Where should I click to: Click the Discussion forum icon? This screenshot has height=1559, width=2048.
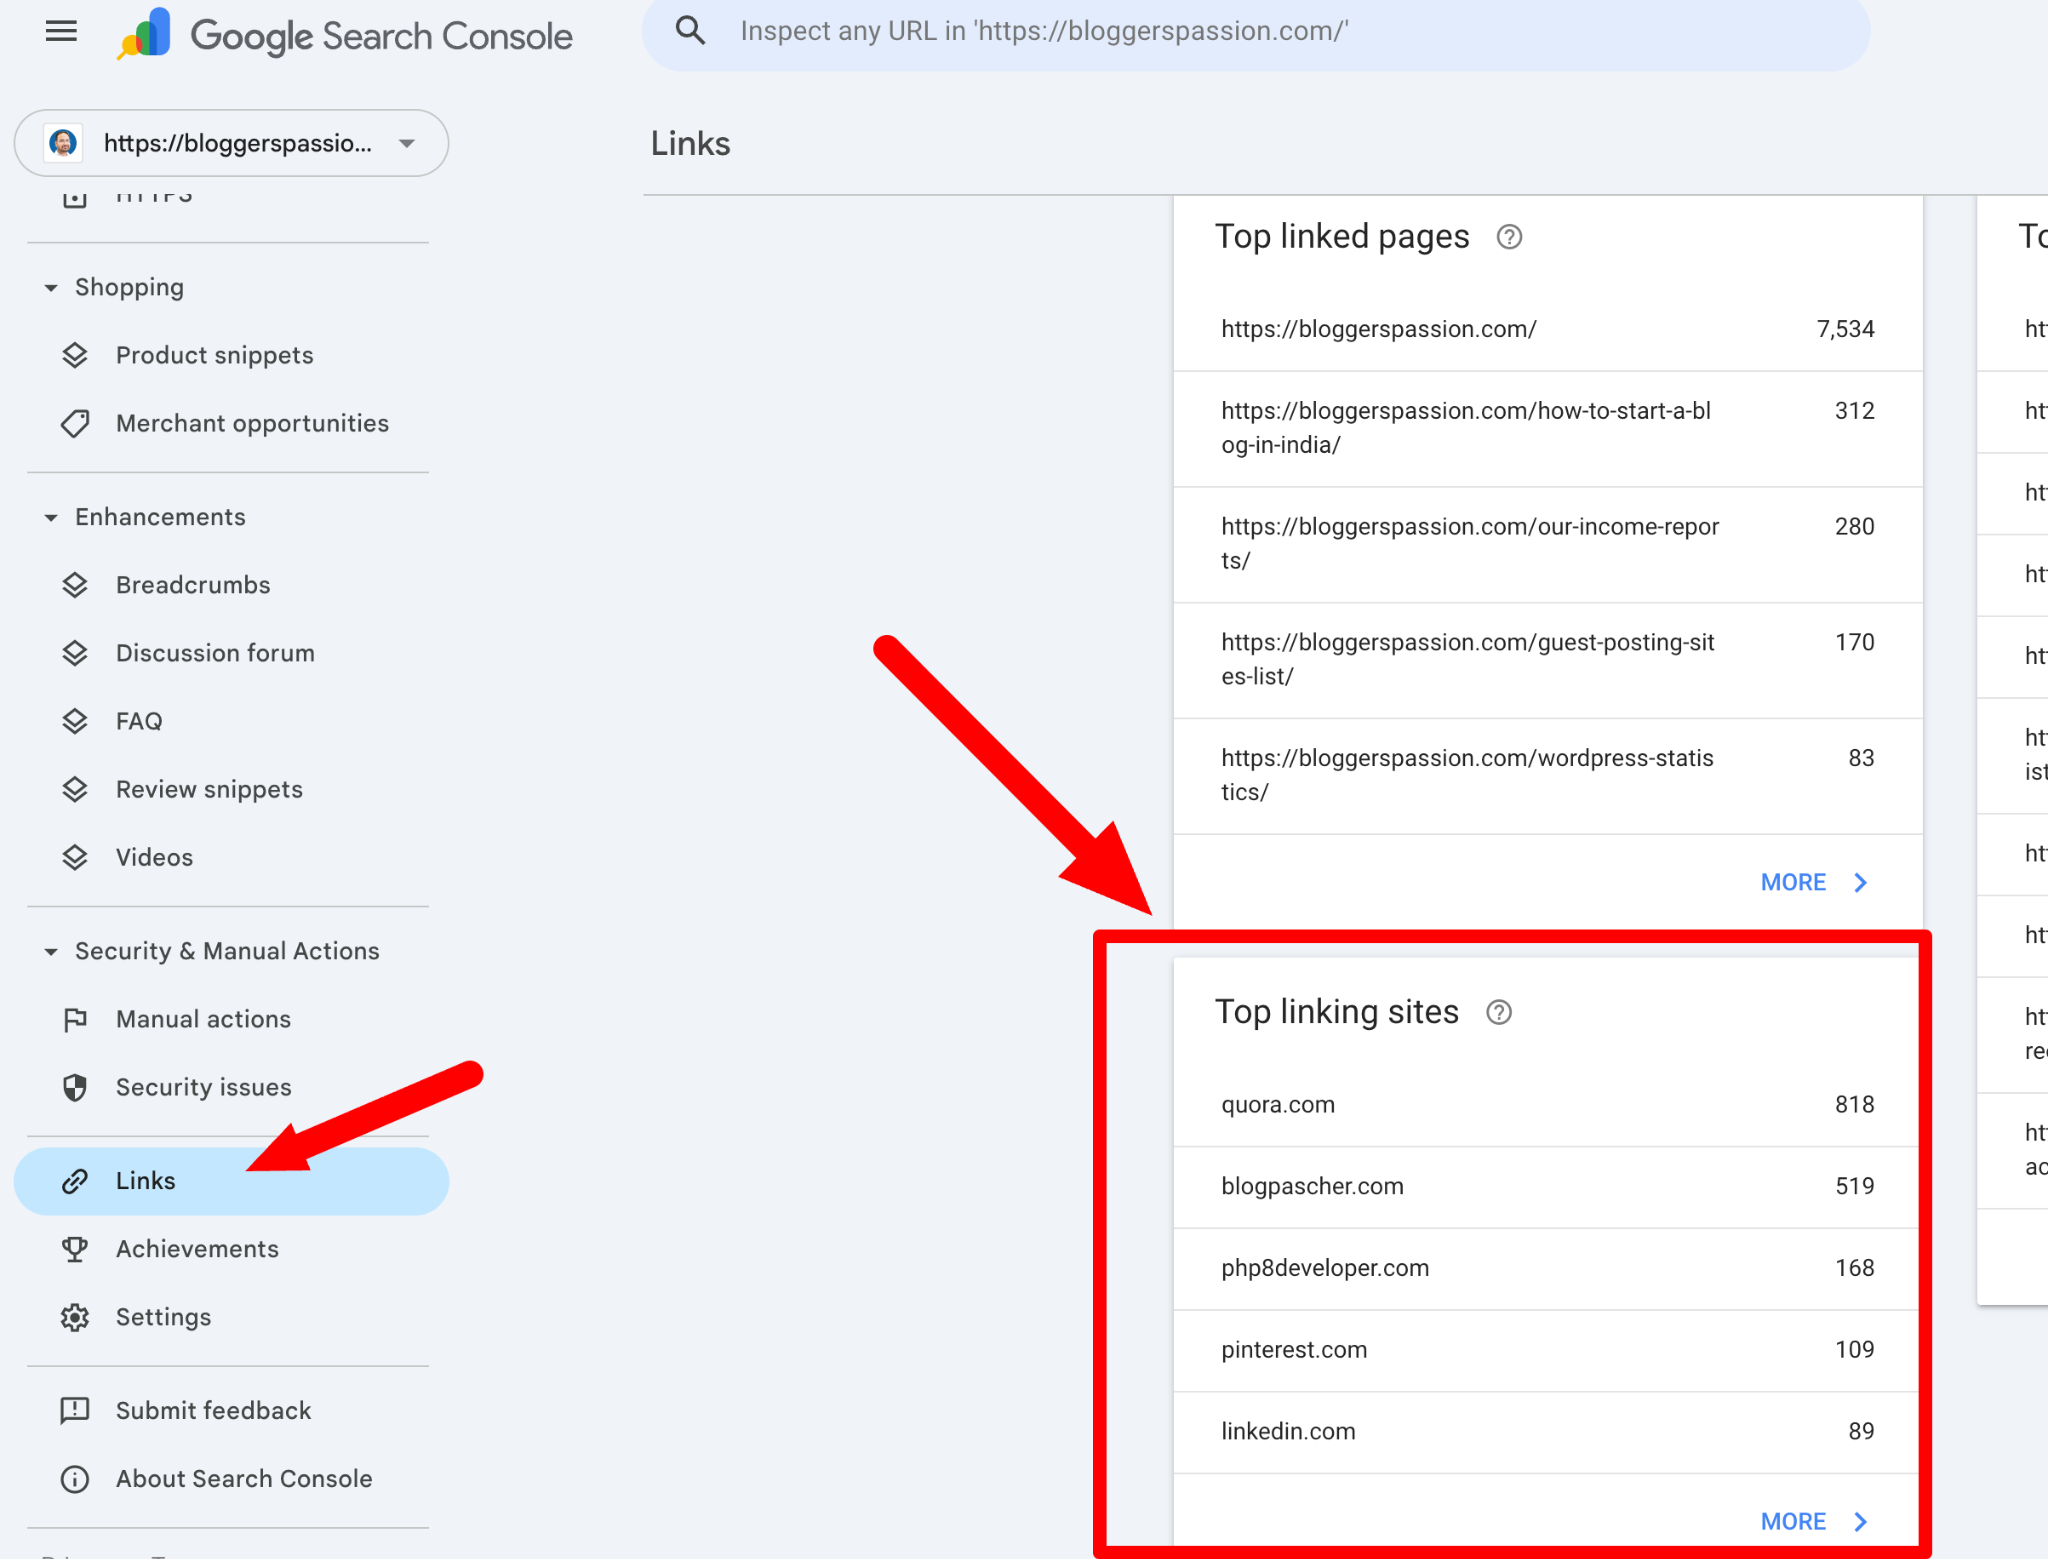tap(76, 653)
